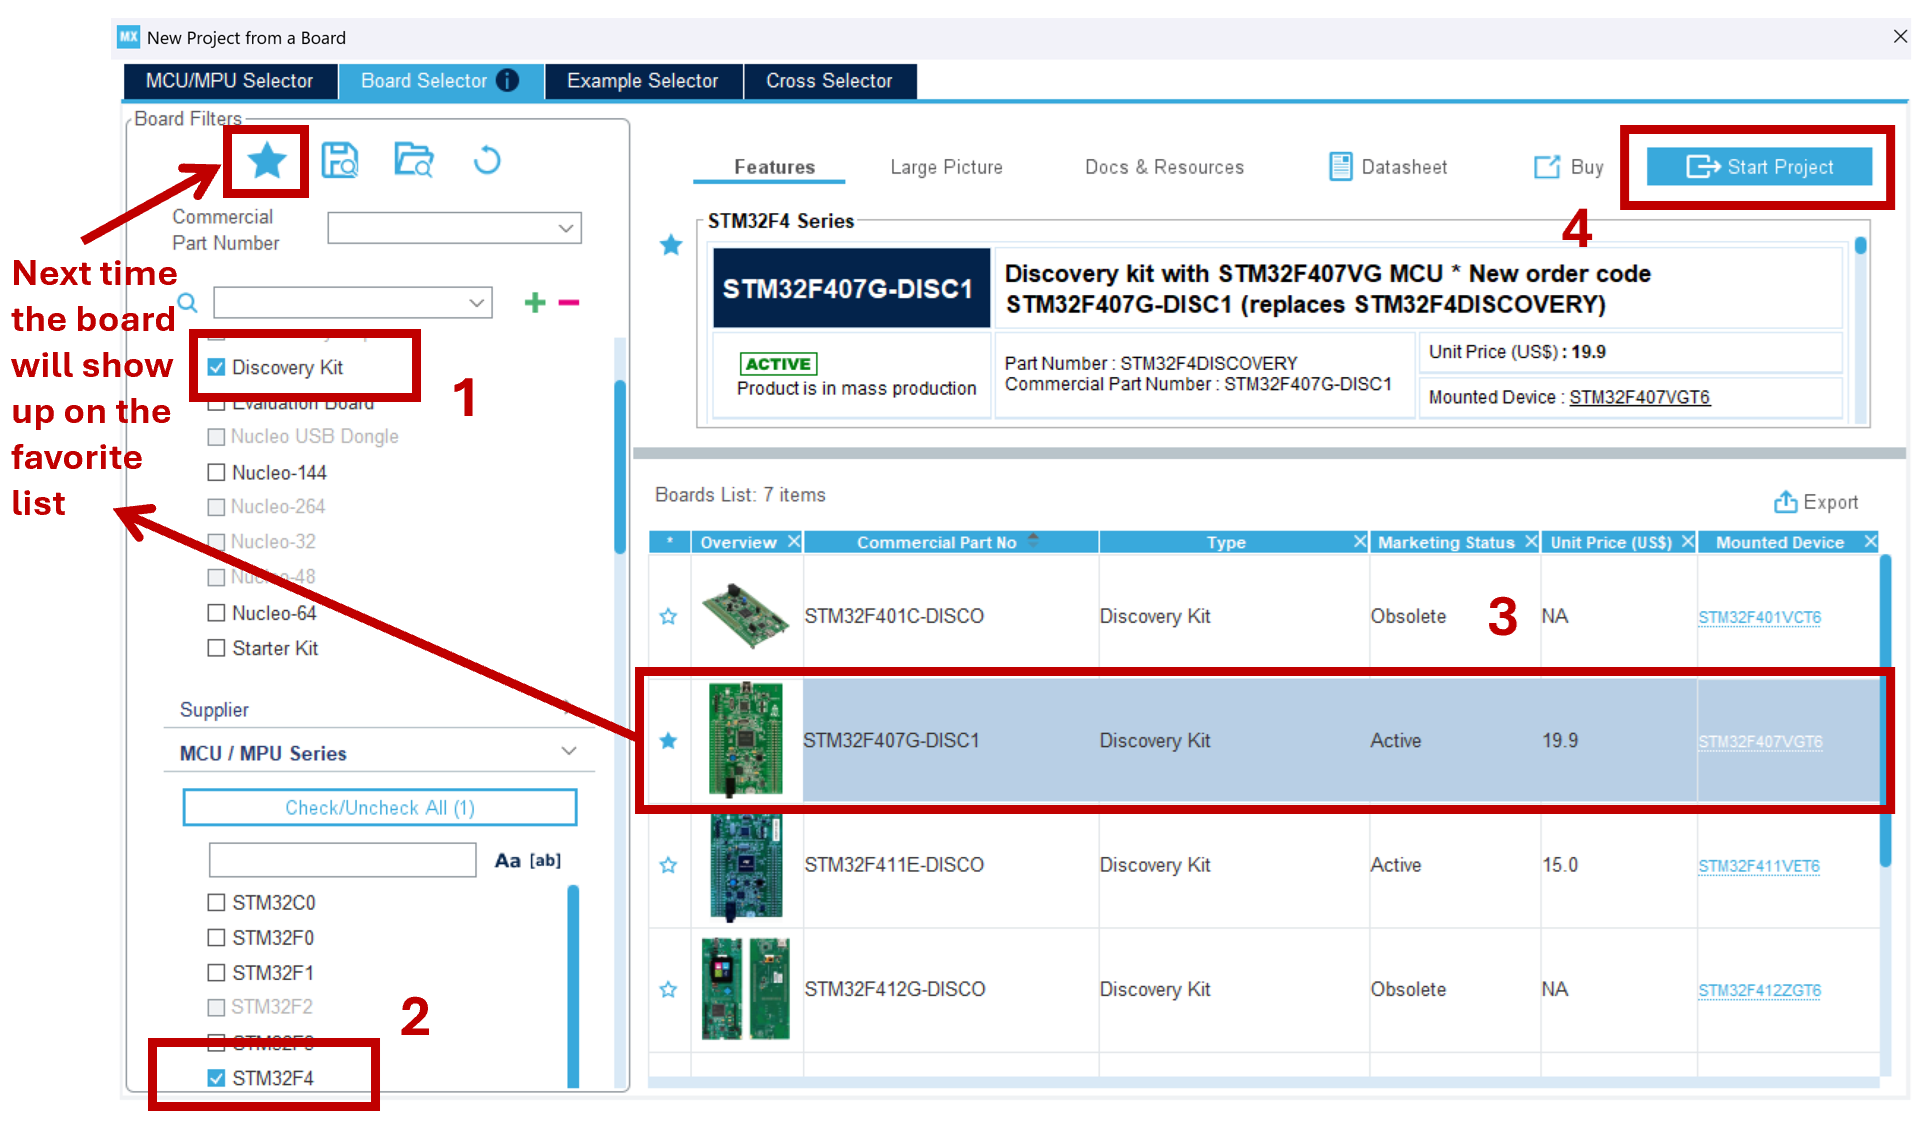Check the STM32C0 series checkbox

coord(216,902)
